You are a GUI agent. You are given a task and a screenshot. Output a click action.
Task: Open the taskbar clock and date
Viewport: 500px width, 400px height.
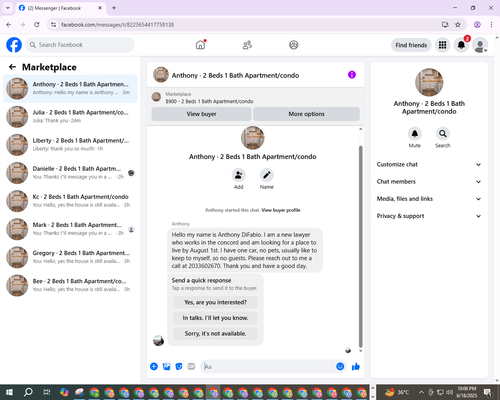point(467,392)
